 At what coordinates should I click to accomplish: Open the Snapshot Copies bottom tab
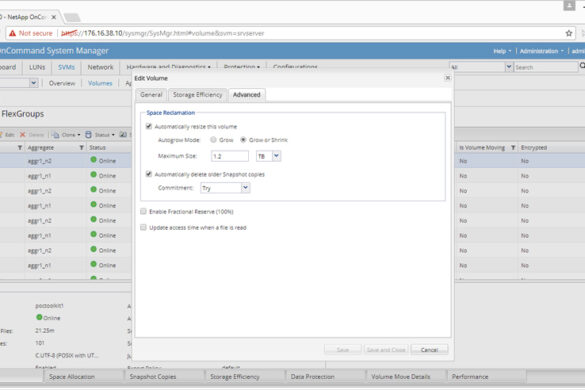click(164, 377)
